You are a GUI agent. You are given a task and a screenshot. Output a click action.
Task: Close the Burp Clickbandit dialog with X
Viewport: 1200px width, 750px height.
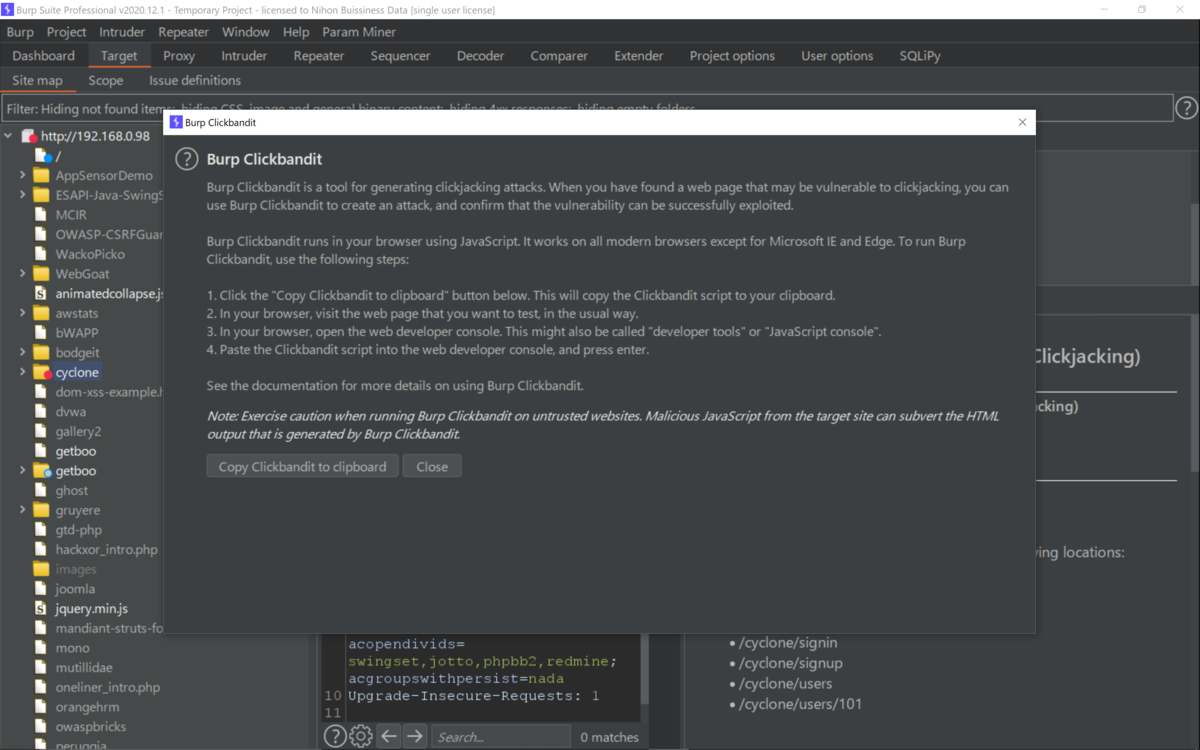pyautogui.click(x=1022, y=122)
